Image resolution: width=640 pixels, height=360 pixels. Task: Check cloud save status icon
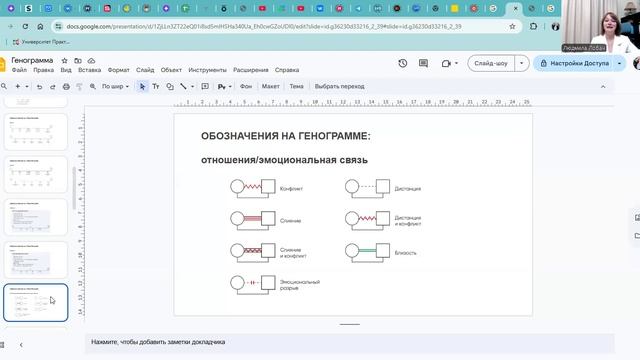coord(91,60)
